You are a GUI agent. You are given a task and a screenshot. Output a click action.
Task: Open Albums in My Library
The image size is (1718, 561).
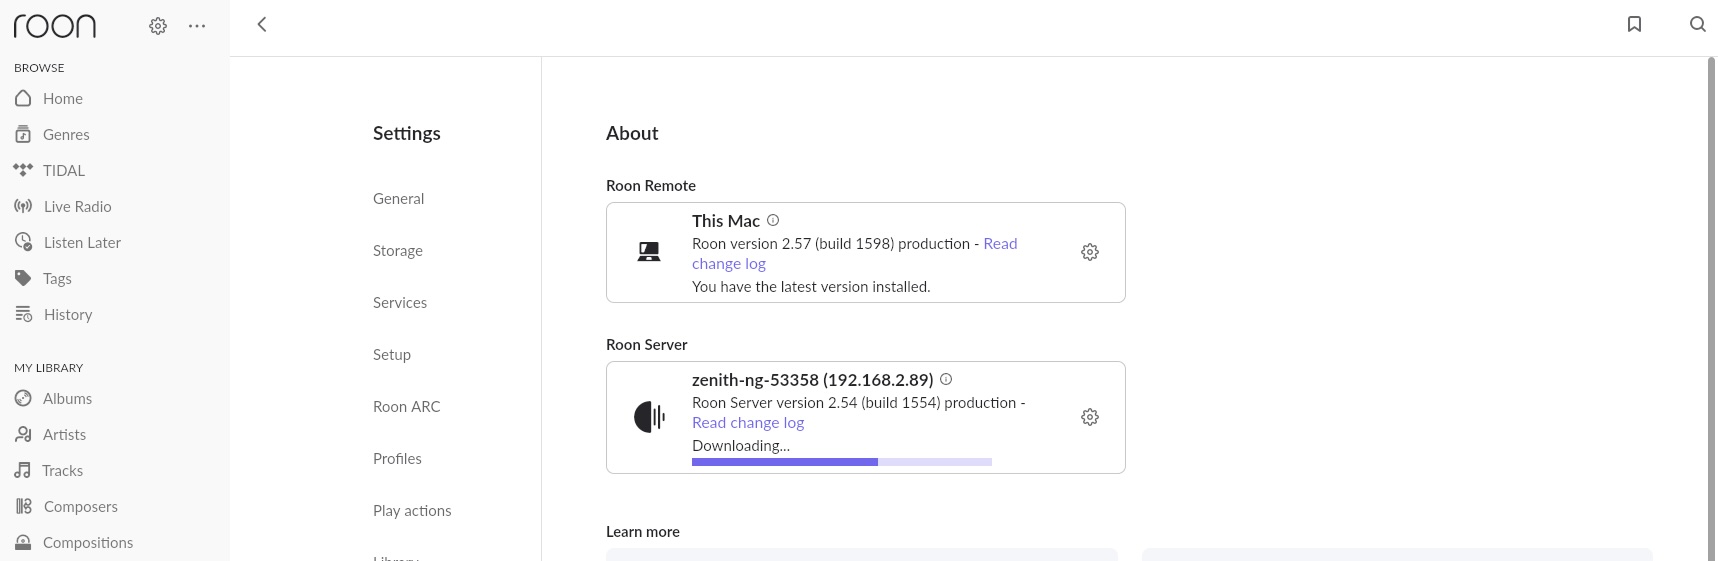[x=67, y=399]
